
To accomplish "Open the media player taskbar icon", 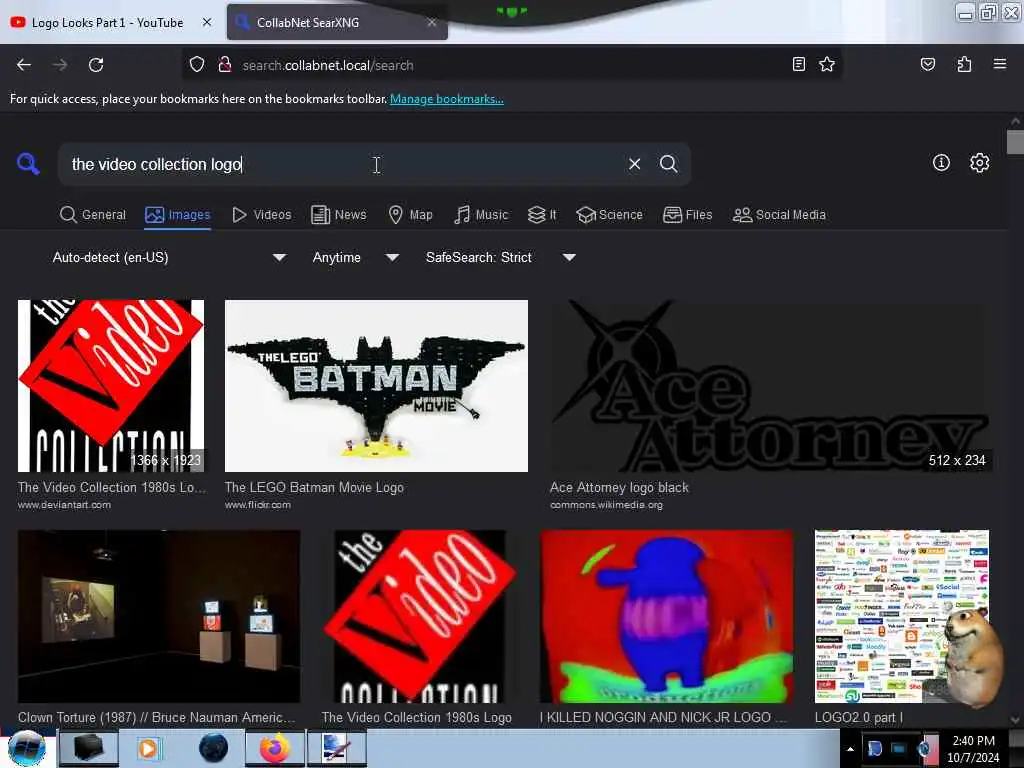I will [x=148, y=748].
